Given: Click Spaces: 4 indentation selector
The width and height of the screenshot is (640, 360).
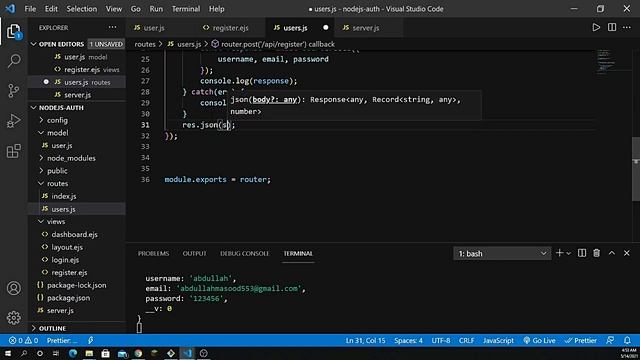Looking at the screenshot, I should pos(408,340).
